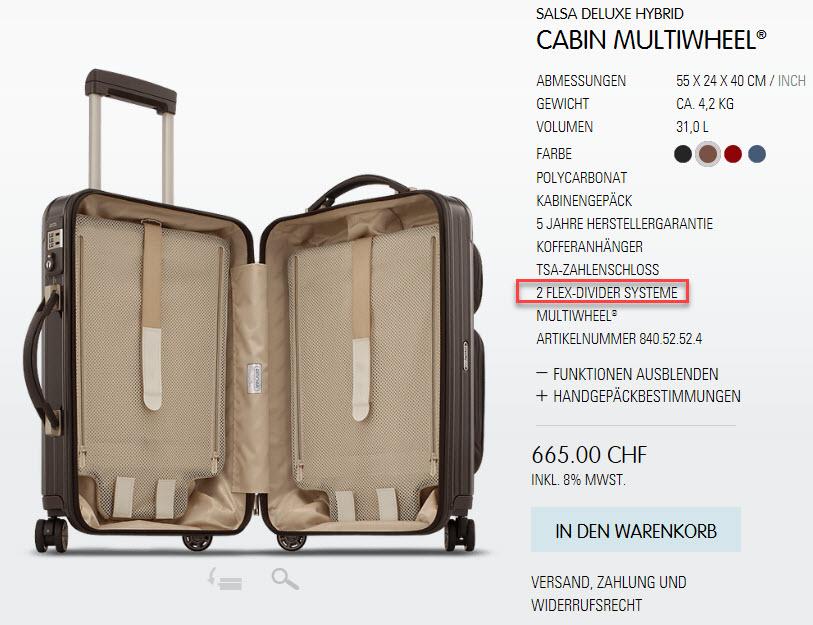Click the plus icon before Handgepäckbestimmungen

[x=541, y=396]
